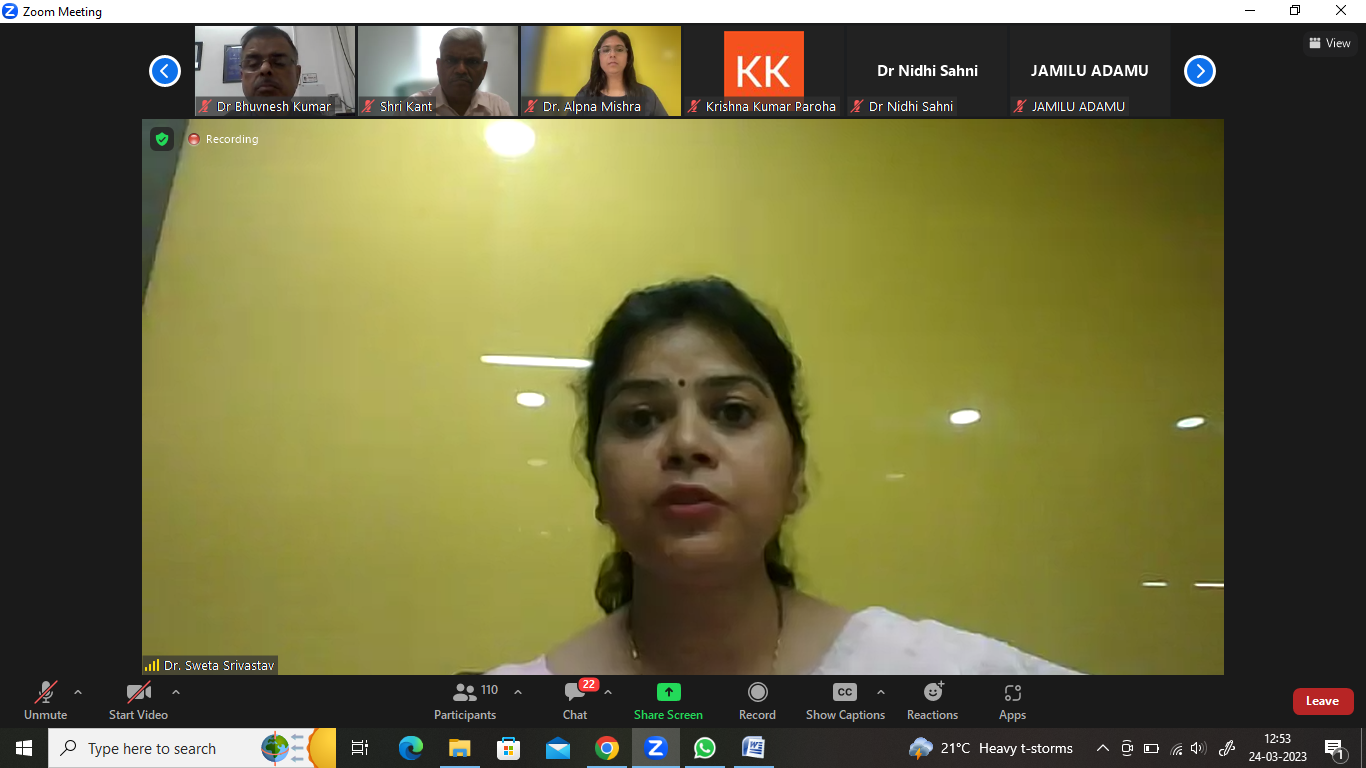Expand audio options arrow beside Unmute
The width and height of the screenshot is (1366, 768).
[x=78, y=692]
